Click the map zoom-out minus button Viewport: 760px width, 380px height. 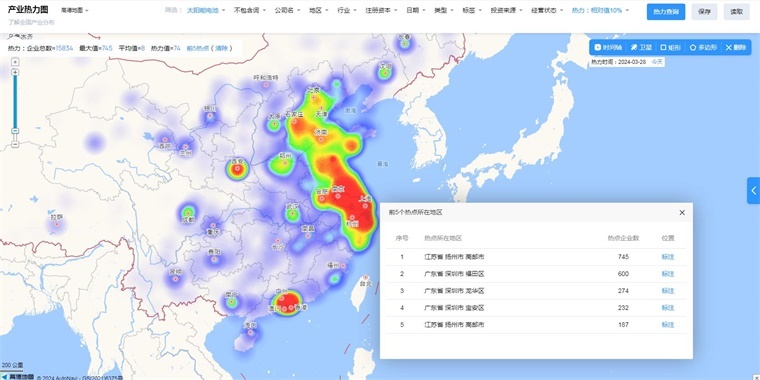15,144
